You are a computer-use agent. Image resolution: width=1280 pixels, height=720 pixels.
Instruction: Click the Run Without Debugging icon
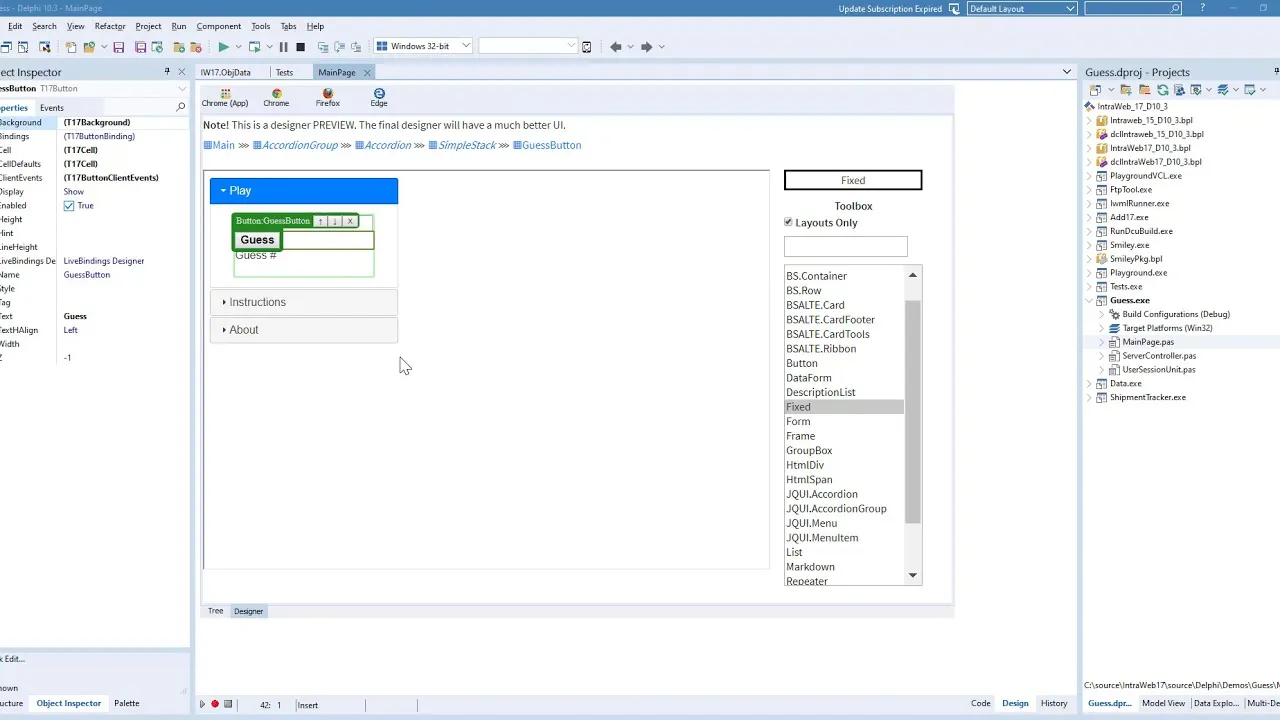(x=254, y=47)
